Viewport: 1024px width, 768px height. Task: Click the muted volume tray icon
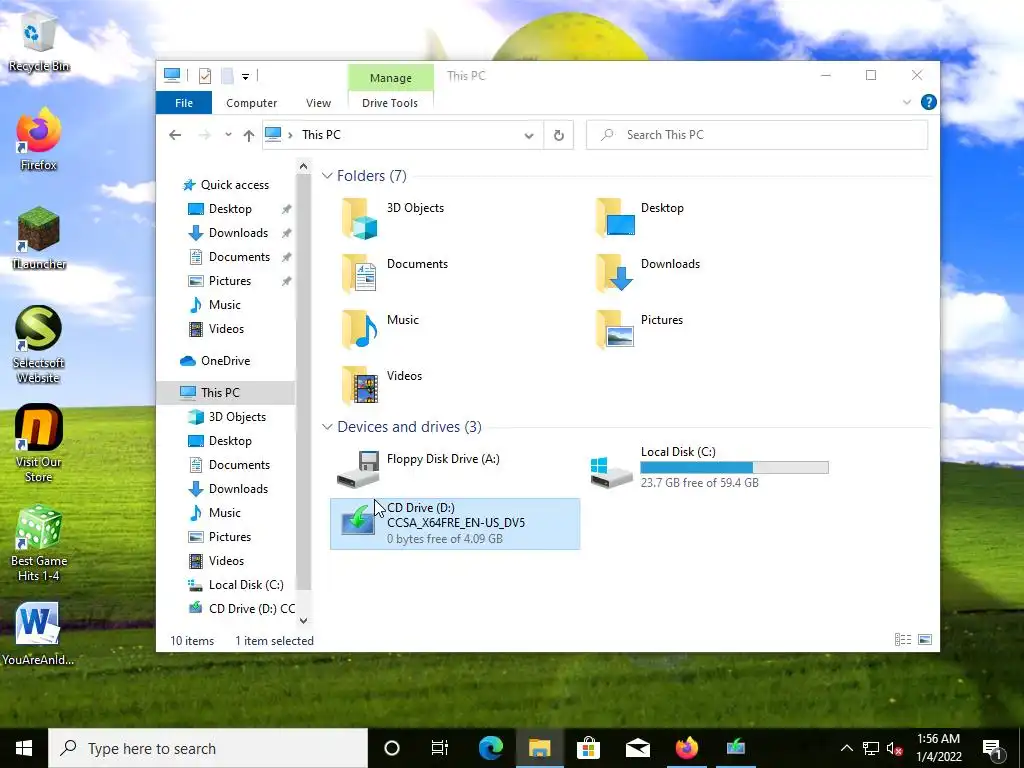click(x=895, y=748)
